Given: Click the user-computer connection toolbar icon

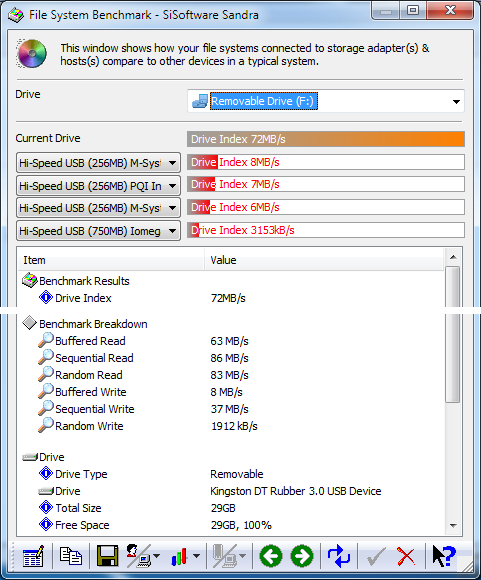Looking at the screenshot, I should [x=139, y=556].
